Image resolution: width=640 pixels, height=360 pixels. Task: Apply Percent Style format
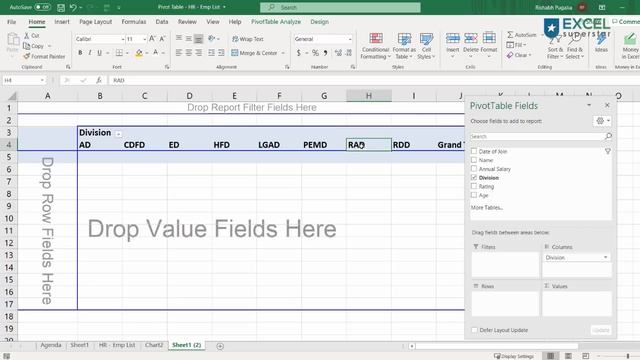point(315,53)
